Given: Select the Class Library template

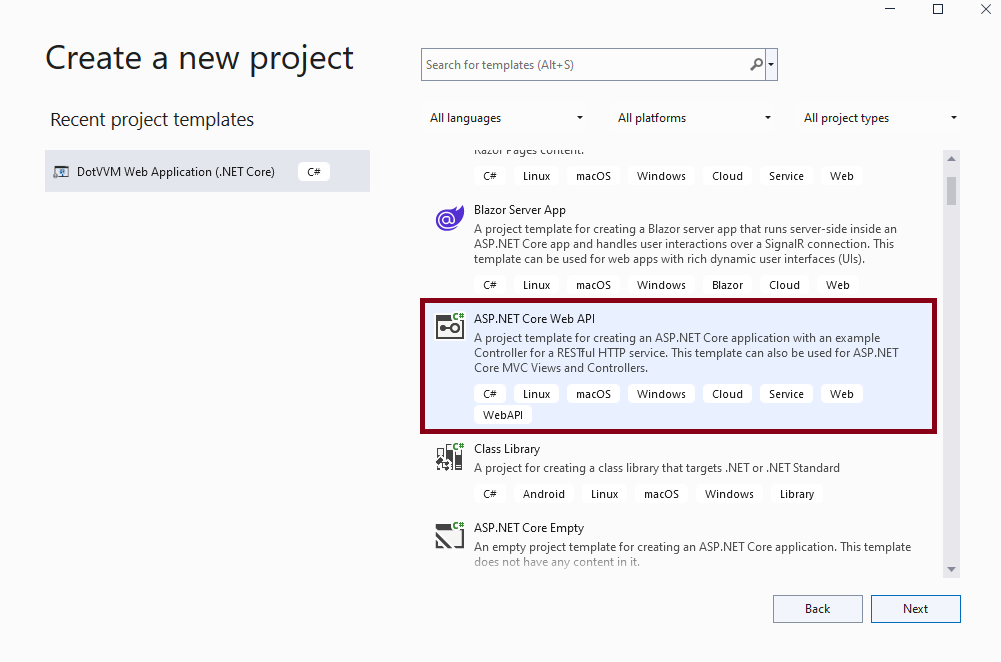Looking at the screenshot, I should tap(679, 472).
